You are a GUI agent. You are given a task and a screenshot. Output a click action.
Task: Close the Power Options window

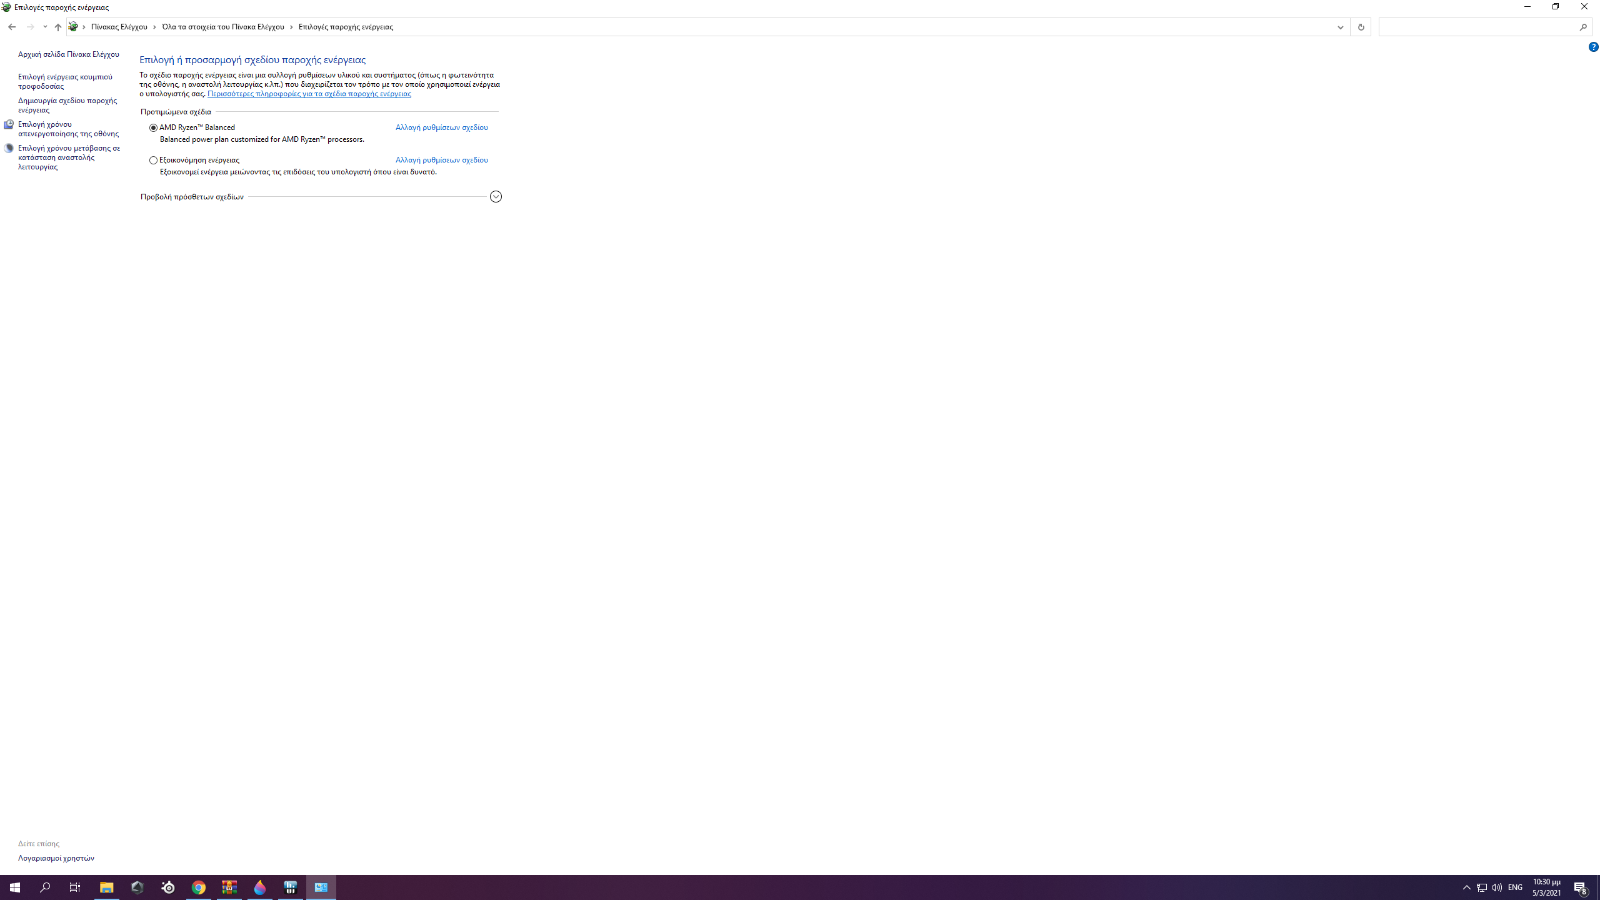[x=1584, y=7]
